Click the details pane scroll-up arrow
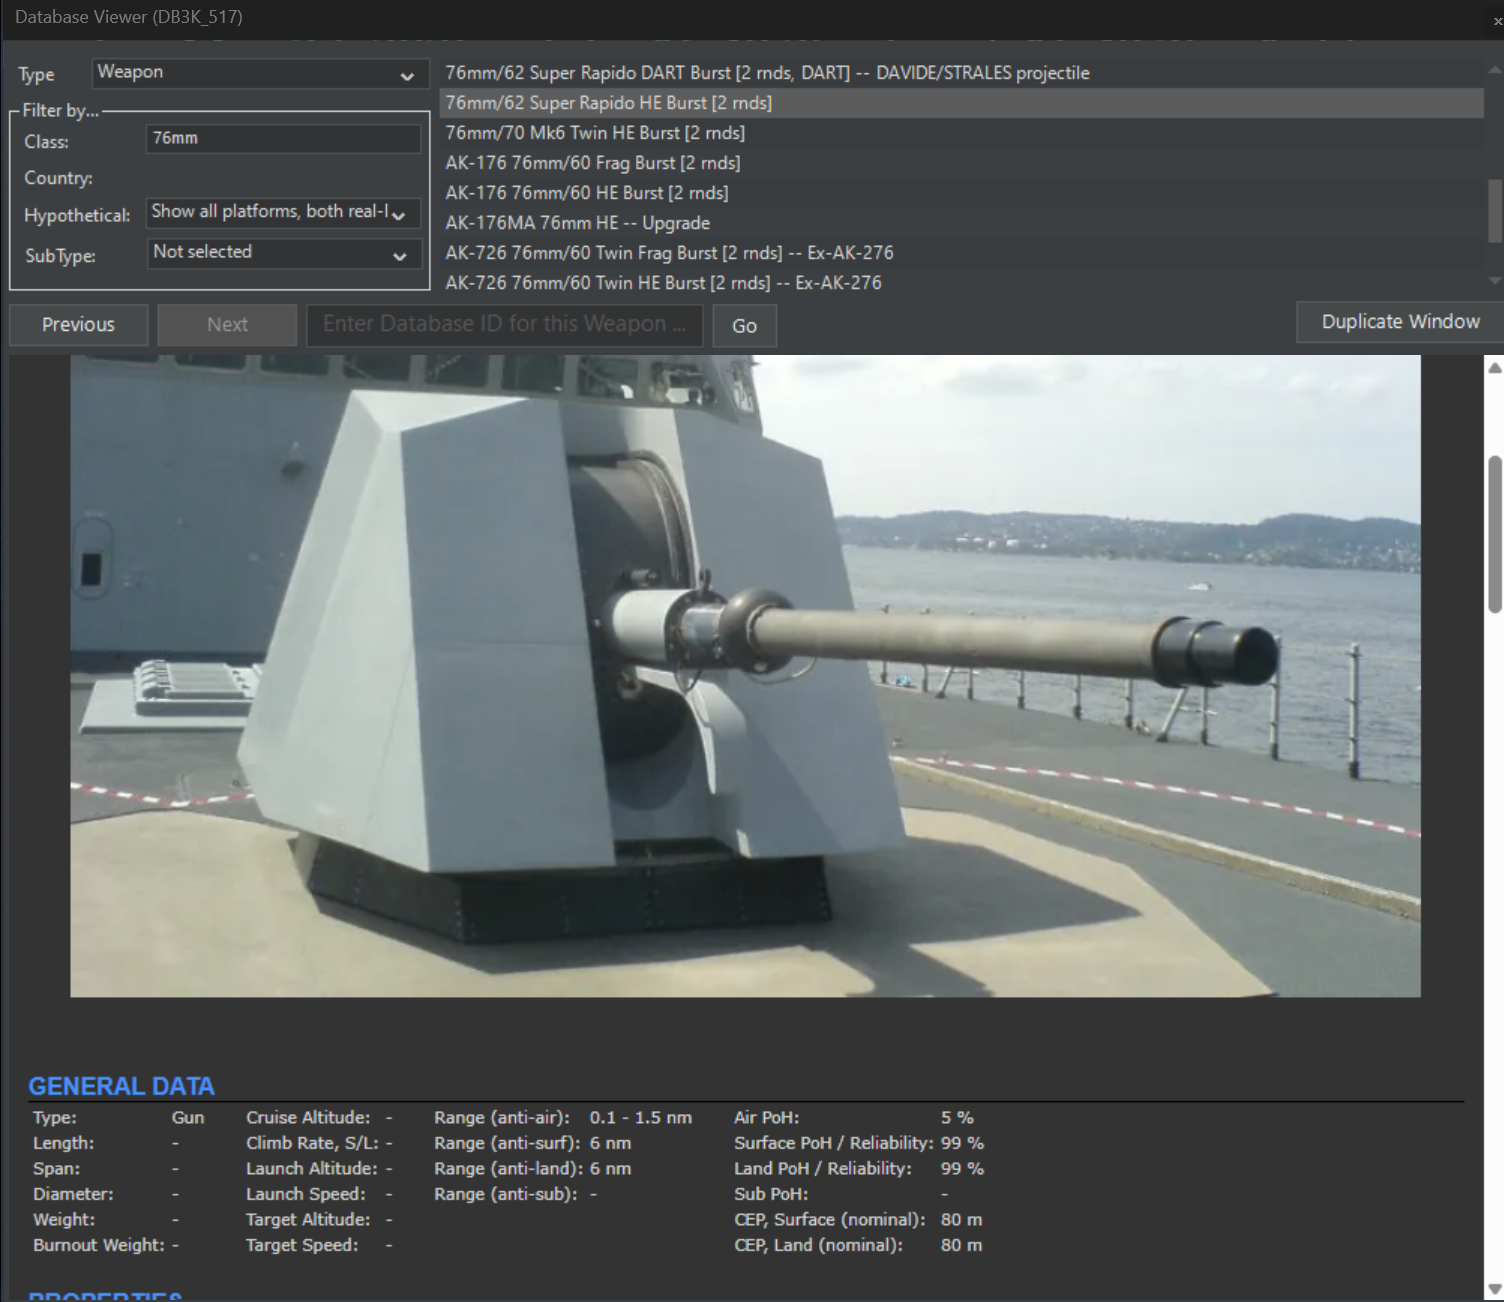 (1495, 368)
